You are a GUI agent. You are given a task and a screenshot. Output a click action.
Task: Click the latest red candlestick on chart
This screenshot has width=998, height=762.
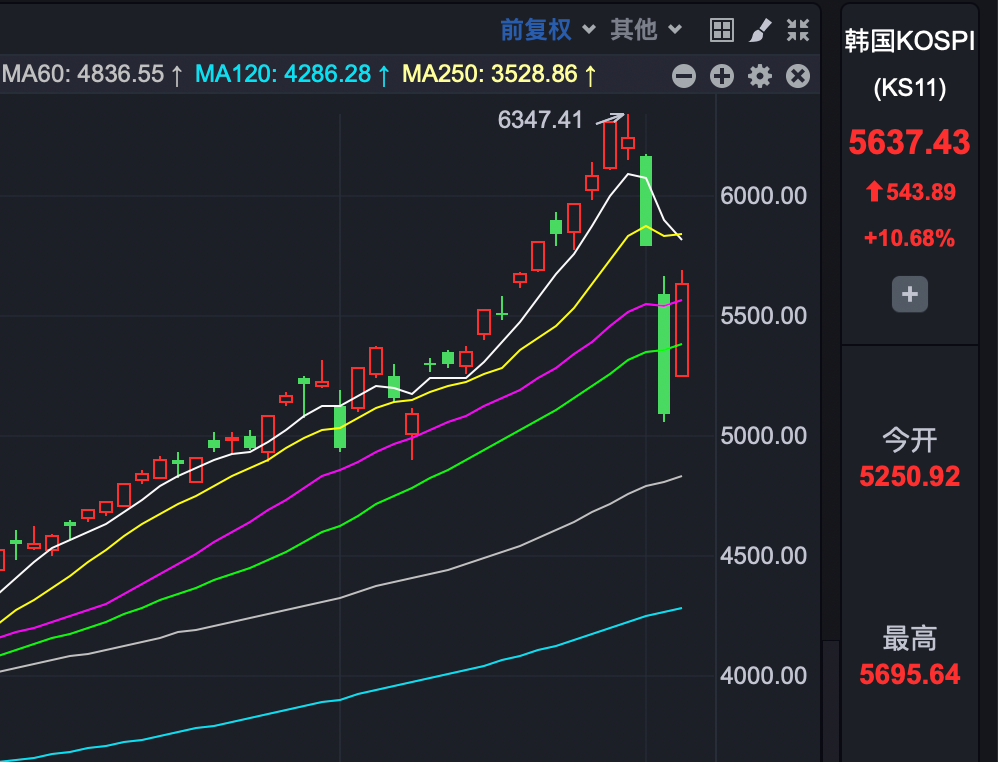click(682, 329)
